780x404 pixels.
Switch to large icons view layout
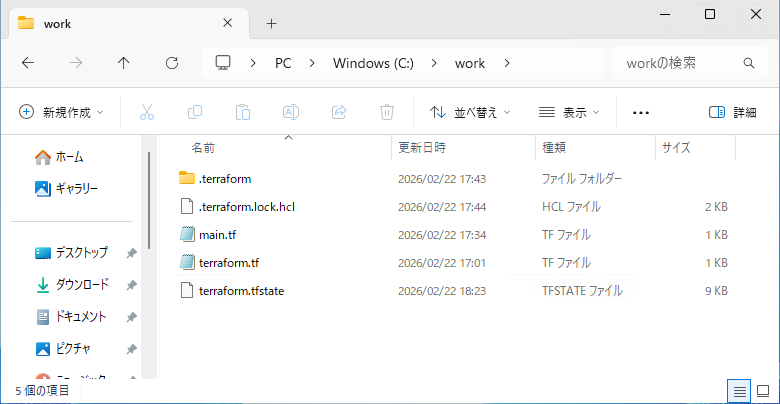point(763,390)
